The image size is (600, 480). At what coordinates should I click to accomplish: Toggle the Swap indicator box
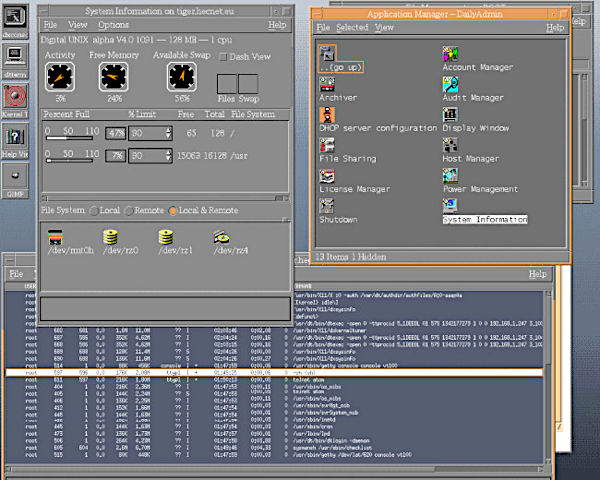point(248,84)
